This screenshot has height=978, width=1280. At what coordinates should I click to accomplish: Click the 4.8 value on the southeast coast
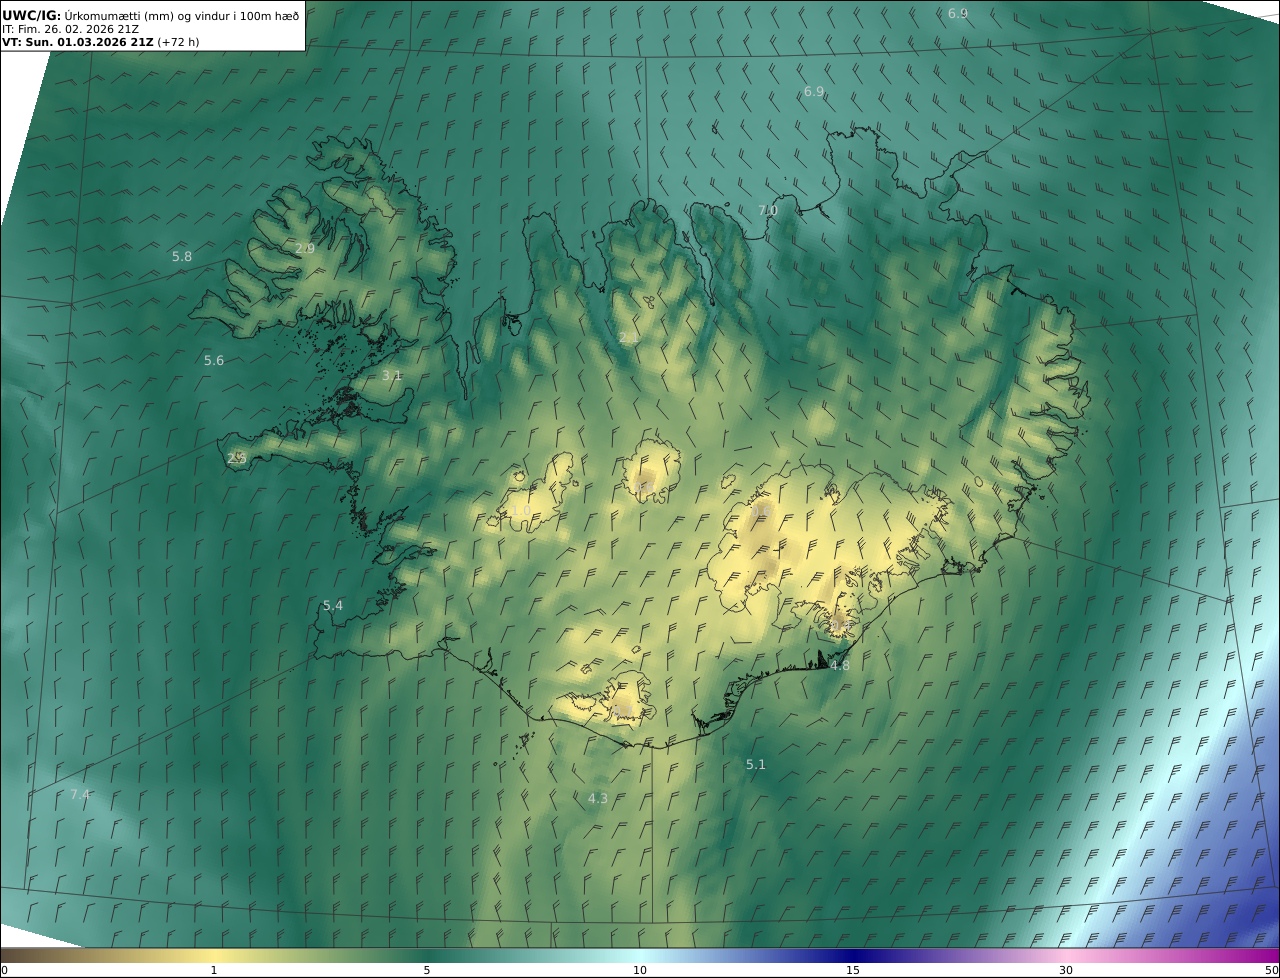point(839,665)
